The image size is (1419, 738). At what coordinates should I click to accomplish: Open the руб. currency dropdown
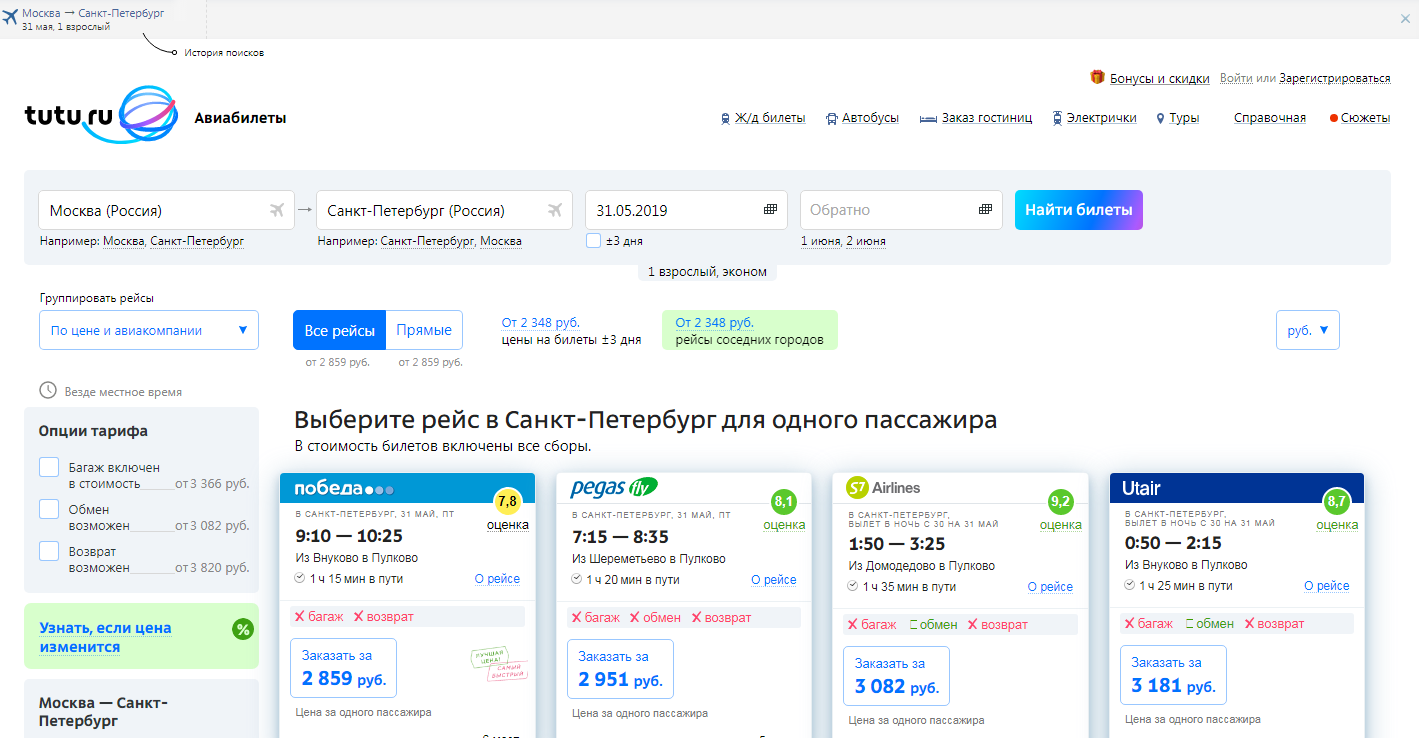point(1307,330)
